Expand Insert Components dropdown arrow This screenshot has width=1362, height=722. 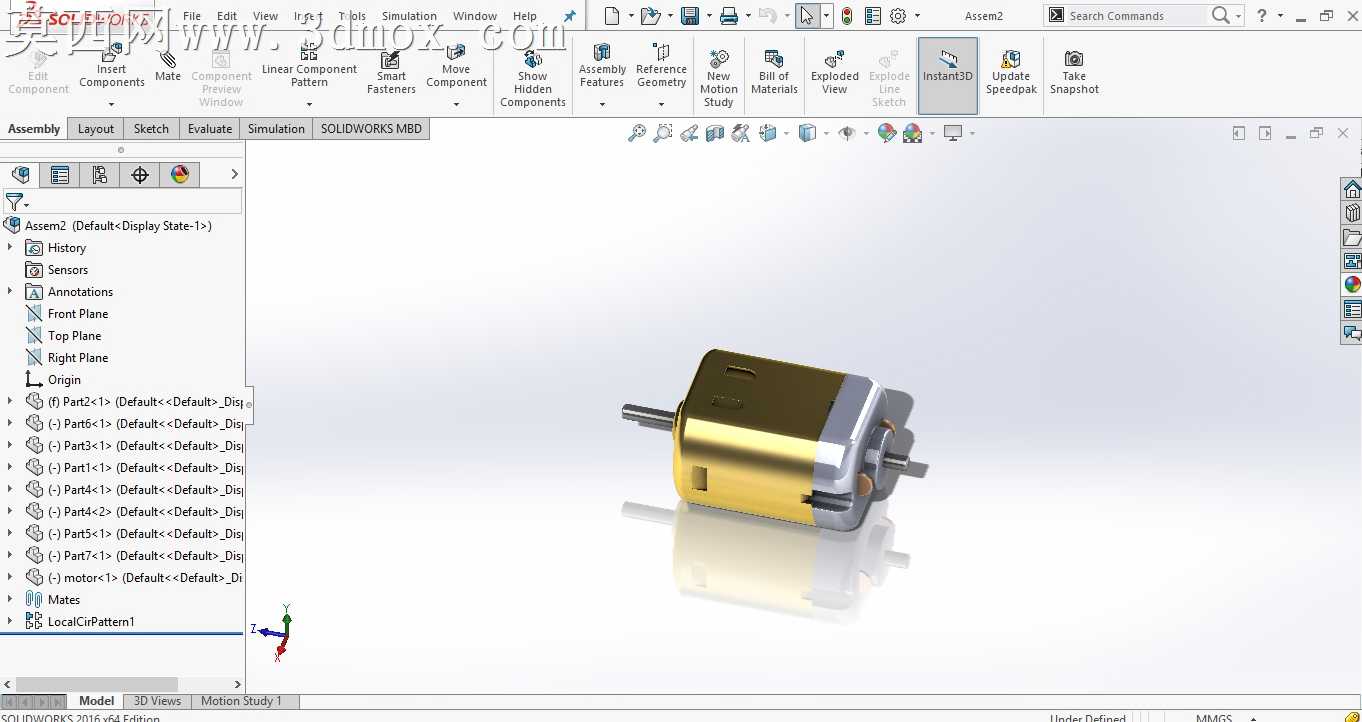(112, 104)
